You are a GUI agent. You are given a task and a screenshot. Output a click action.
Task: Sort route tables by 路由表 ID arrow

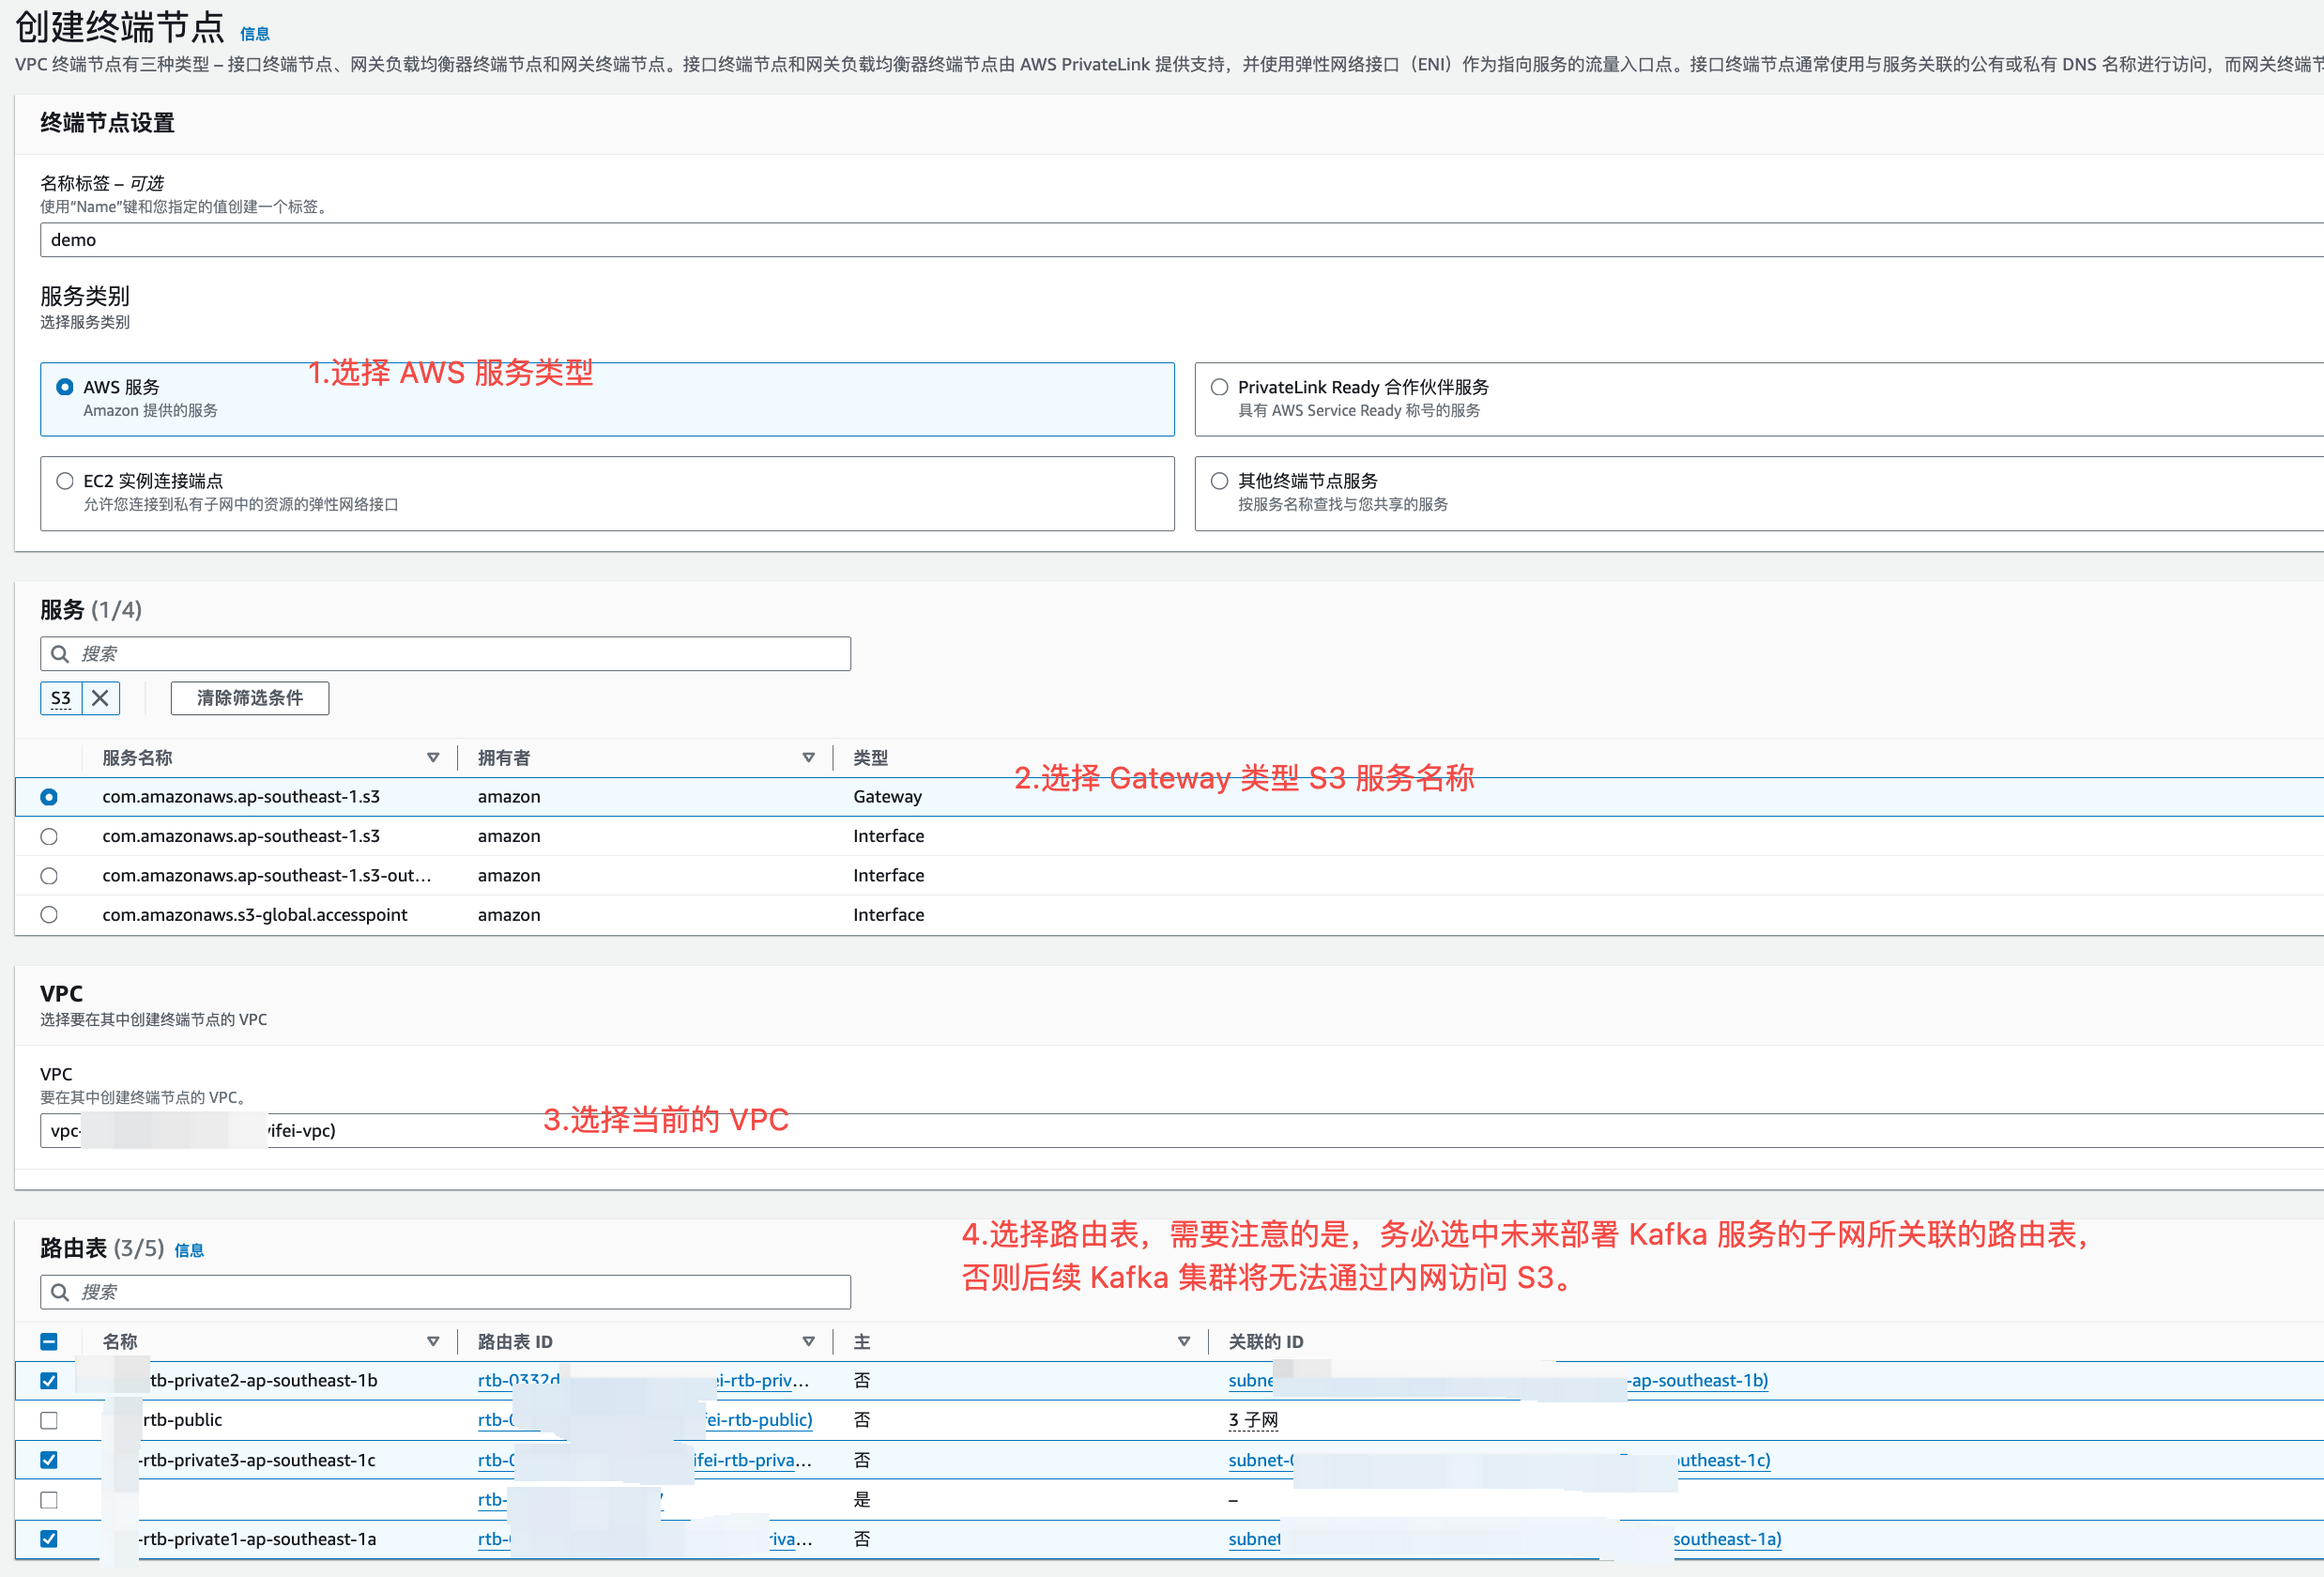(x=808, y=1342)
